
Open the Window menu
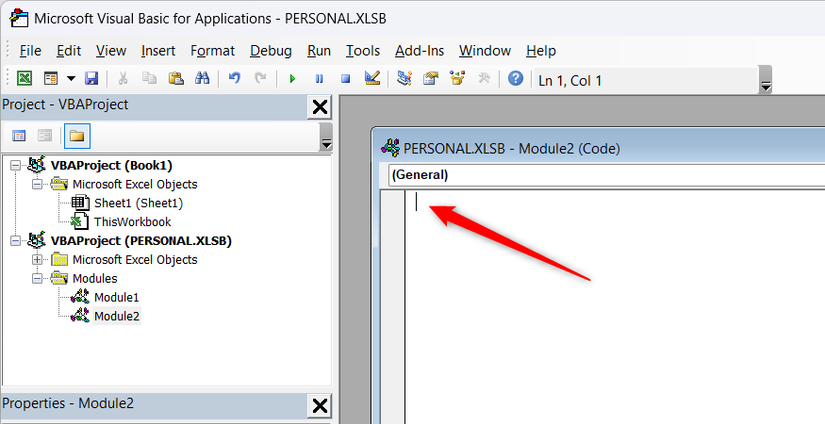485,51
